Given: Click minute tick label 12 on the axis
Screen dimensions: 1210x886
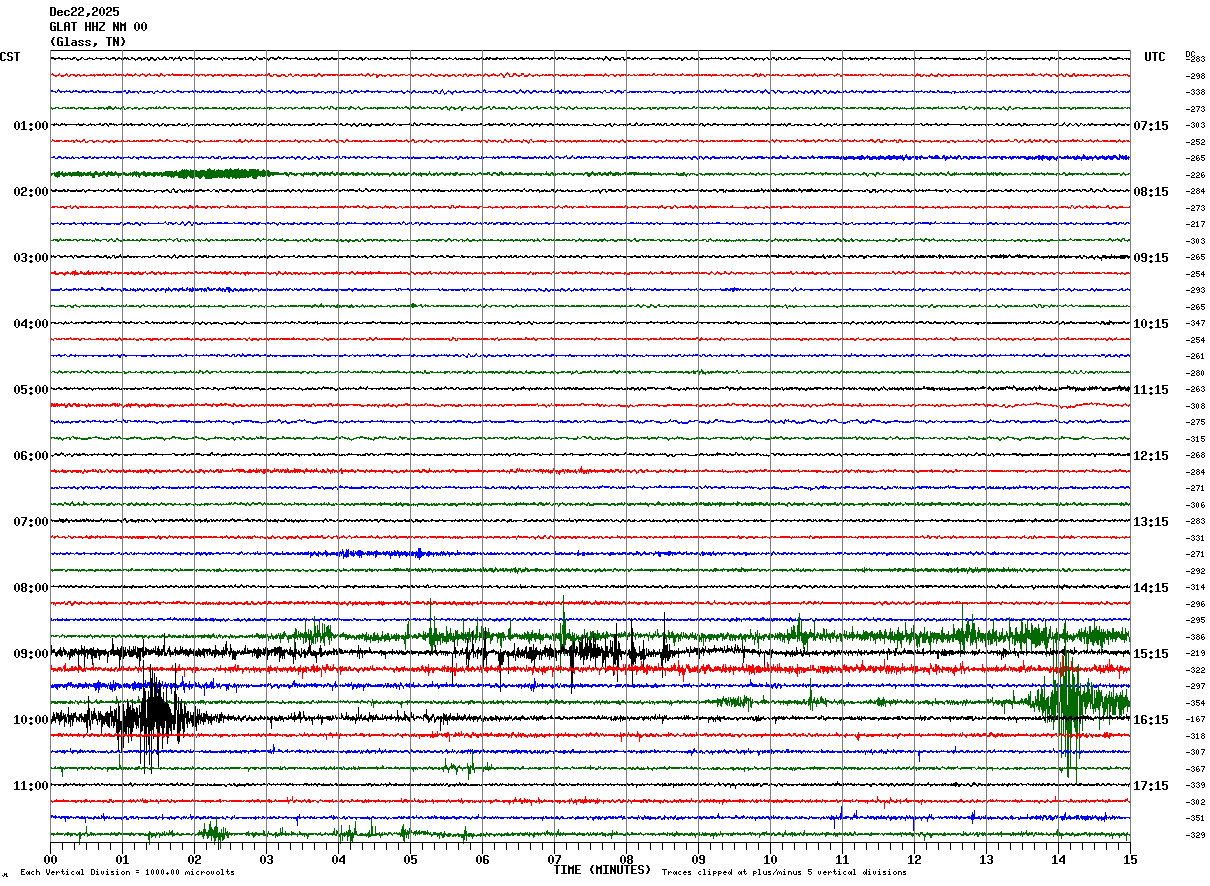Looking at the screenshot, I should [914, 859].
